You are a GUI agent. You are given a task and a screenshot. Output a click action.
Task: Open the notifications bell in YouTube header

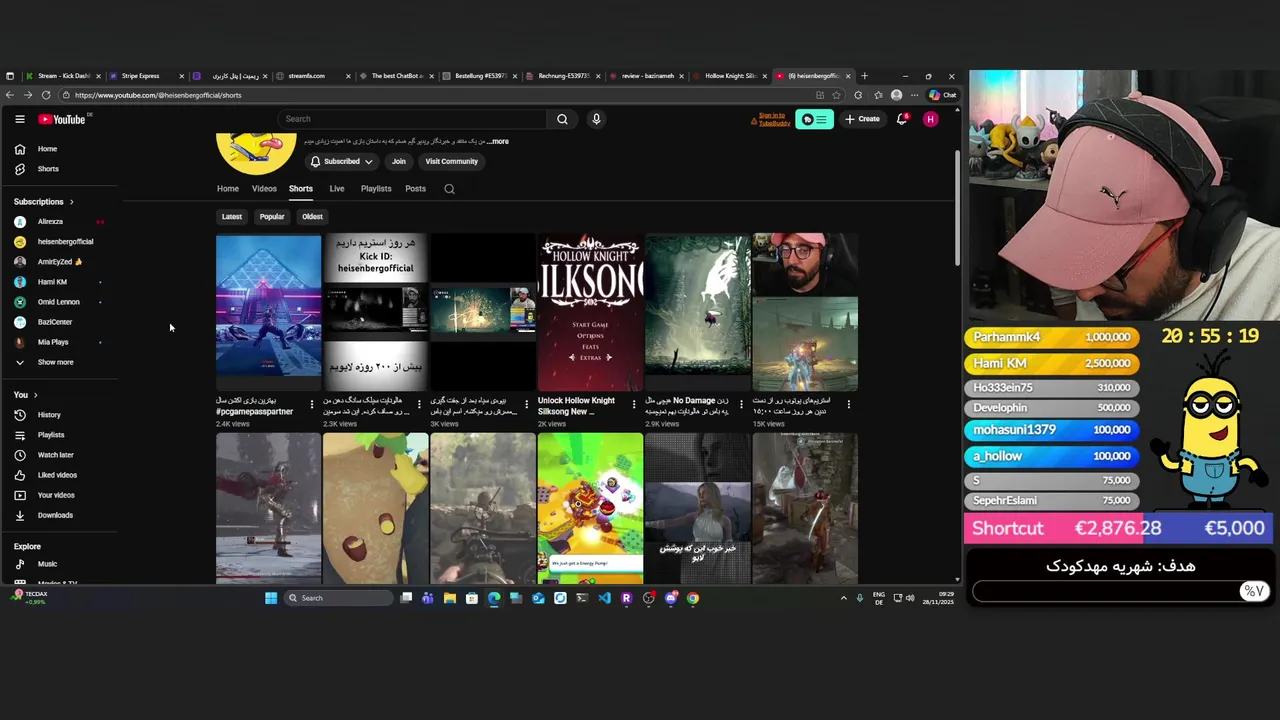pyautogui.click(x=902, y=119)
